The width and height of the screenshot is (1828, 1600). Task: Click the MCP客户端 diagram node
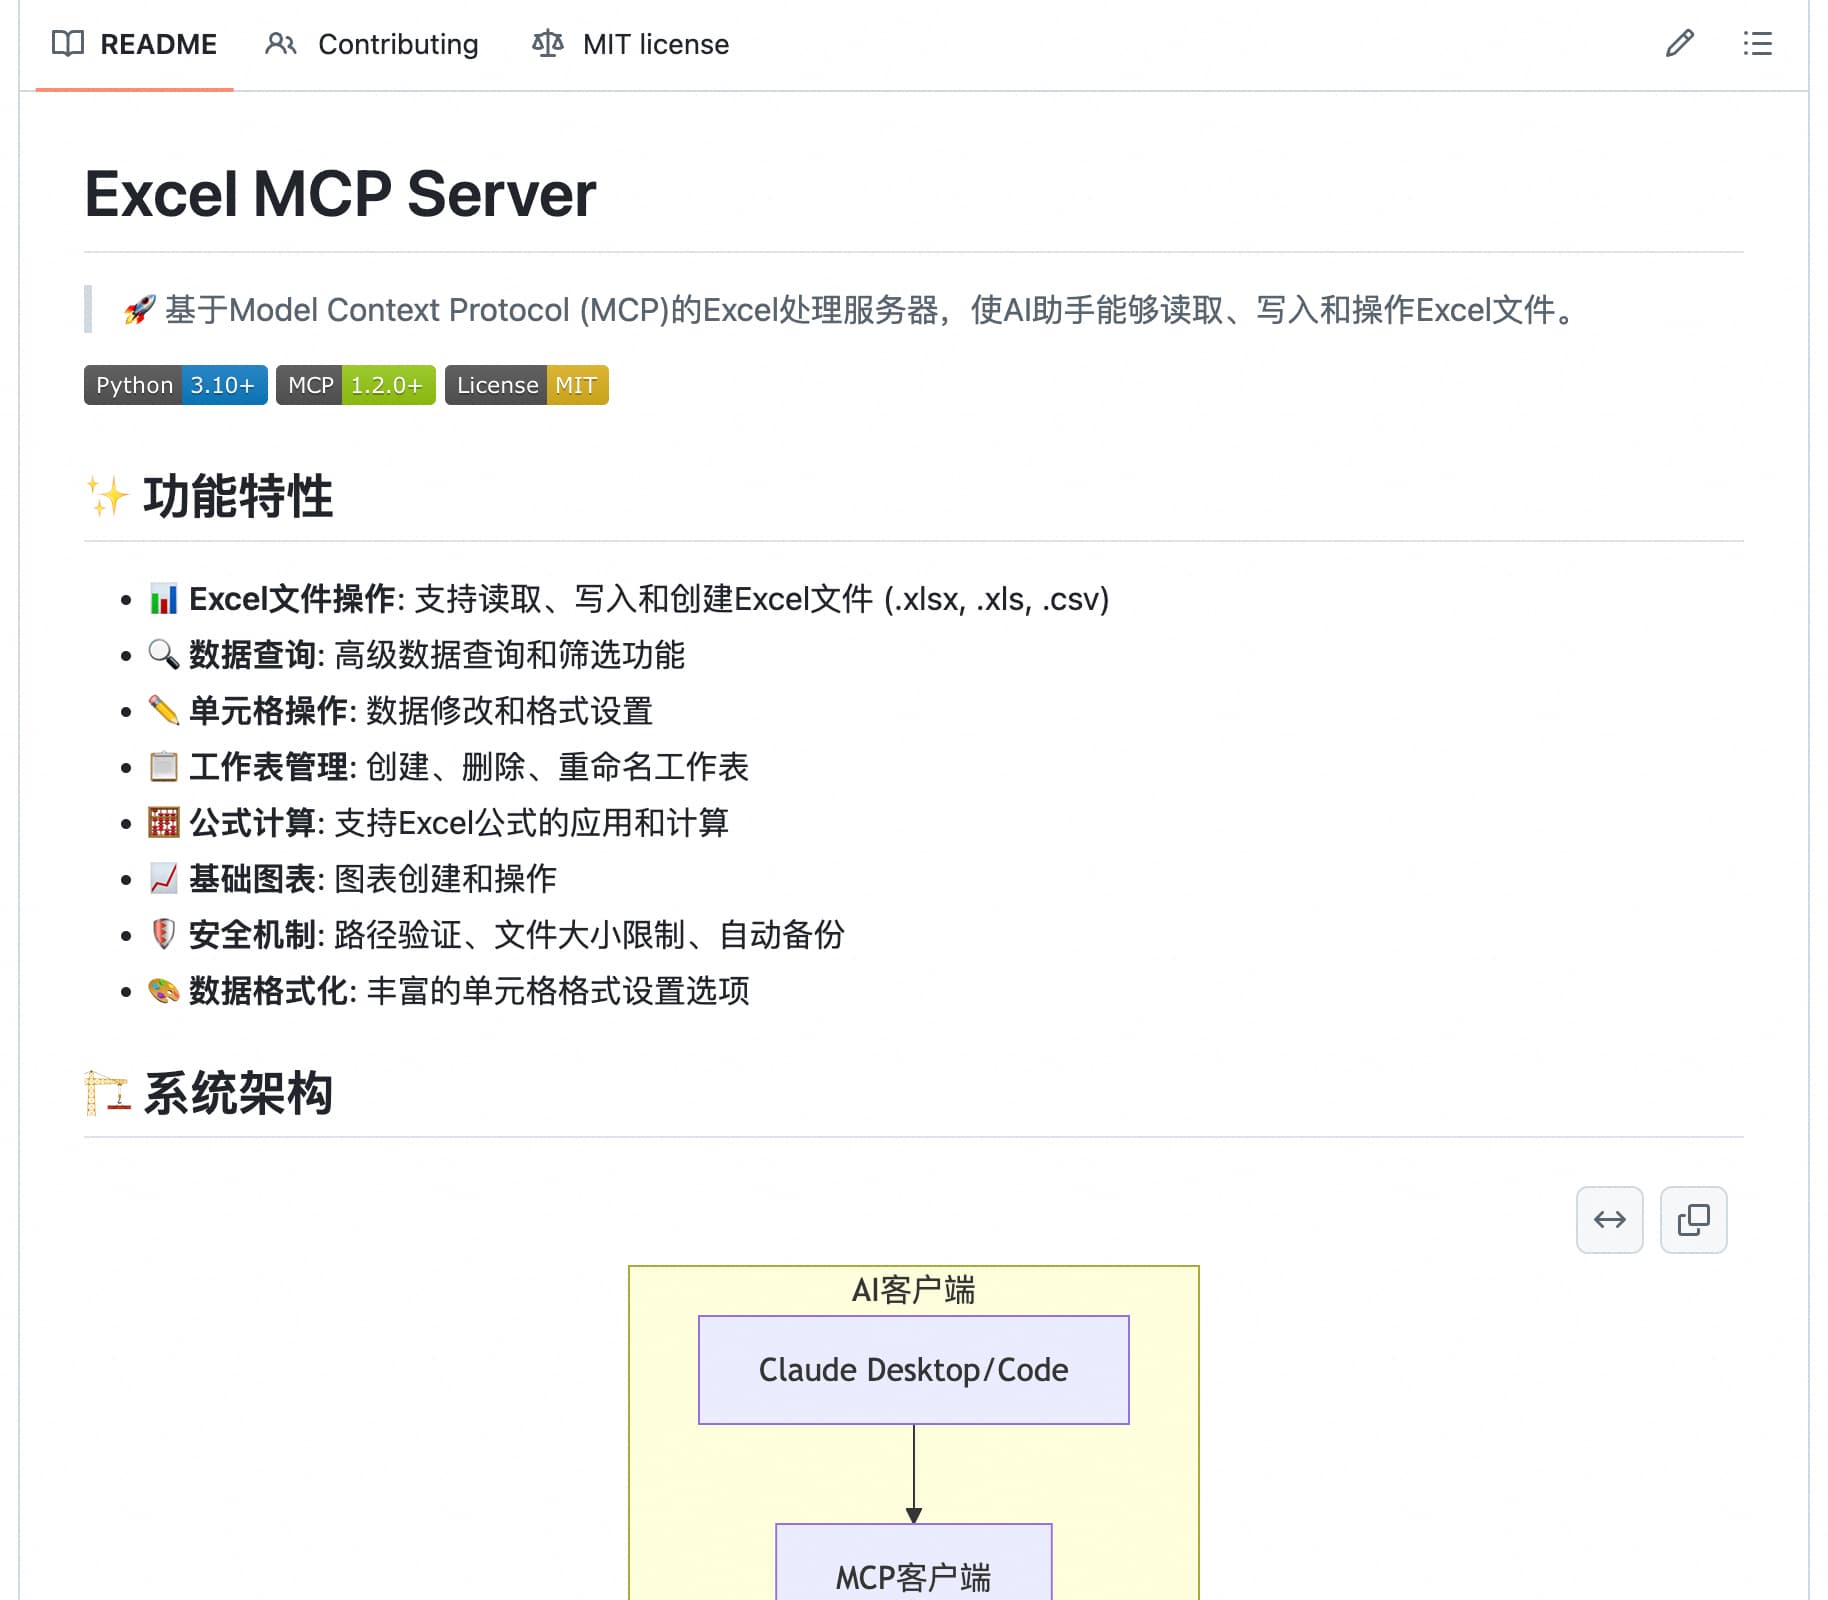coord(914,1562)
